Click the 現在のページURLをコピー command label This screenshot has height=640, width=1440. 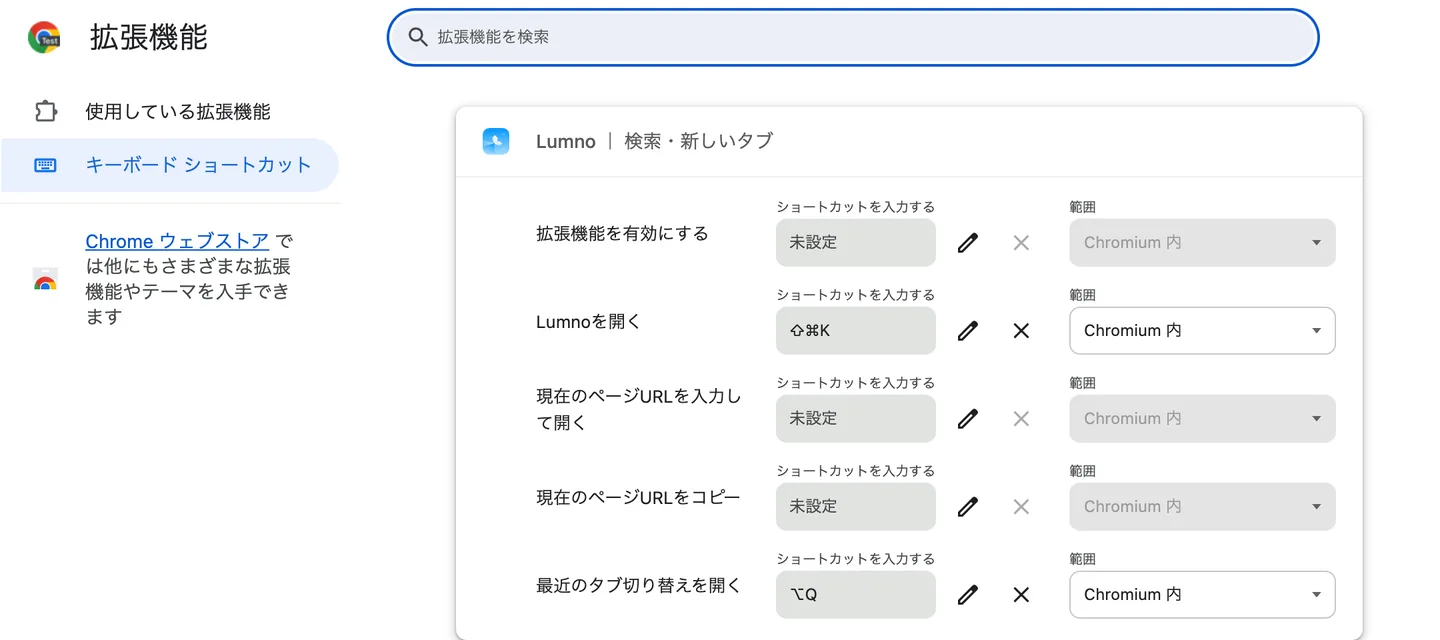coord(638,497)
